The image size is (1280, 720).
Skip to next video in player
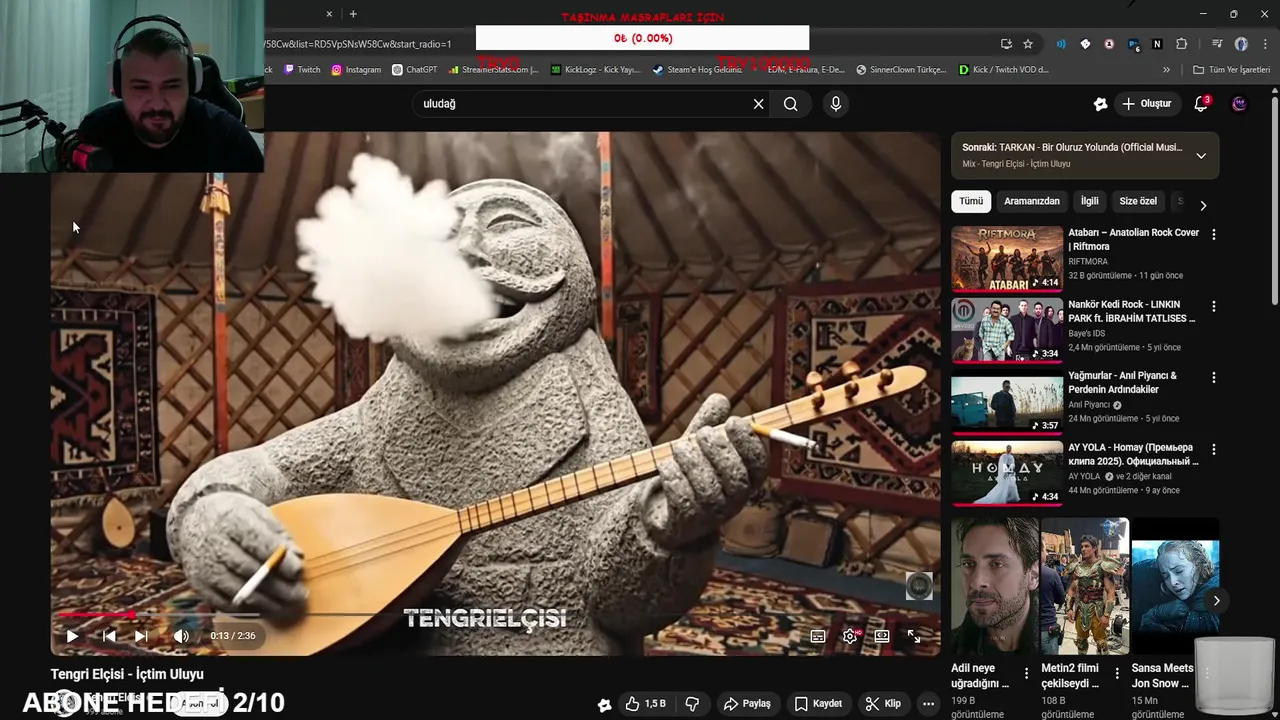(141, 636)
